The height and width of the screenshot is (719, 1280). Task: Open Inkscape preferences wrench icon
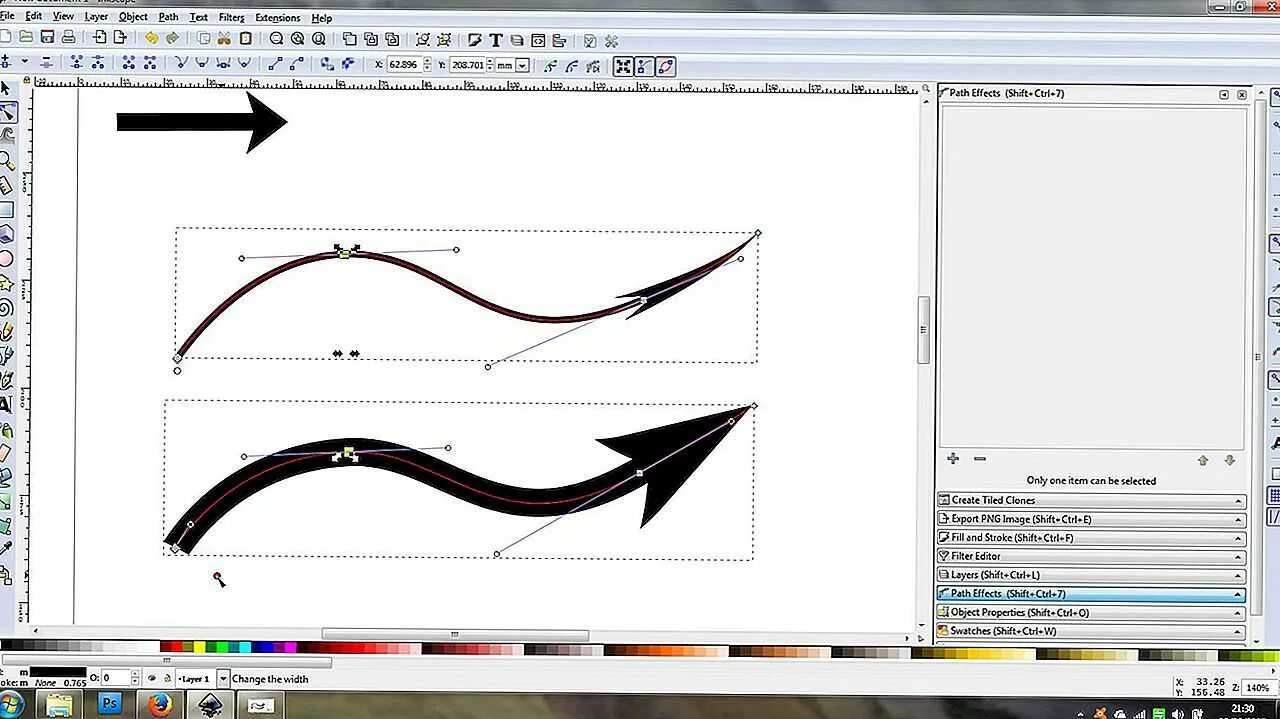click(612, 40)
